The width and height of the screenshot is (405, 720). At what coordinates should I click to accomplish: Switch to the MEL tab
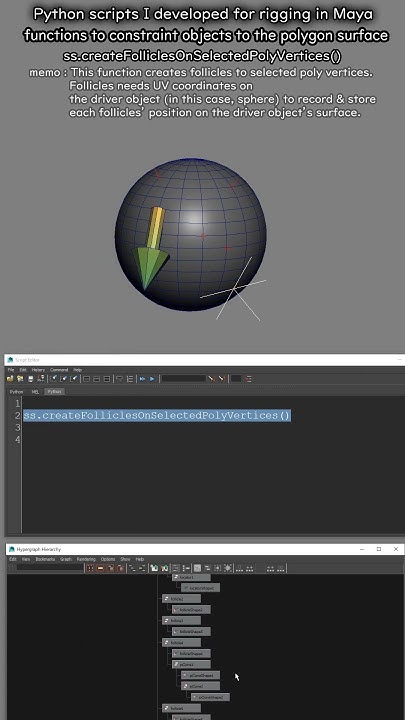[x=35, y=392]
